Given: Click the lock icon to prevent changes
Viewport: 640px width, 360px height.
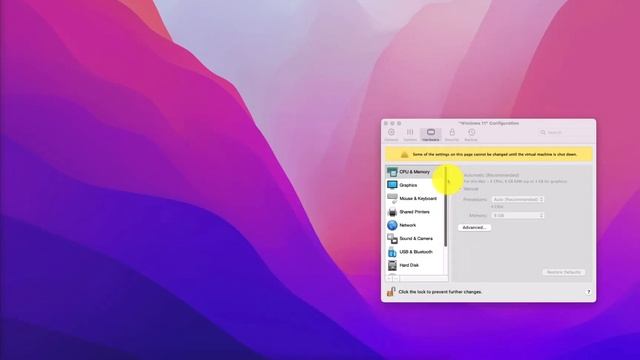Looking at the screenshot, I should [391, 291].
